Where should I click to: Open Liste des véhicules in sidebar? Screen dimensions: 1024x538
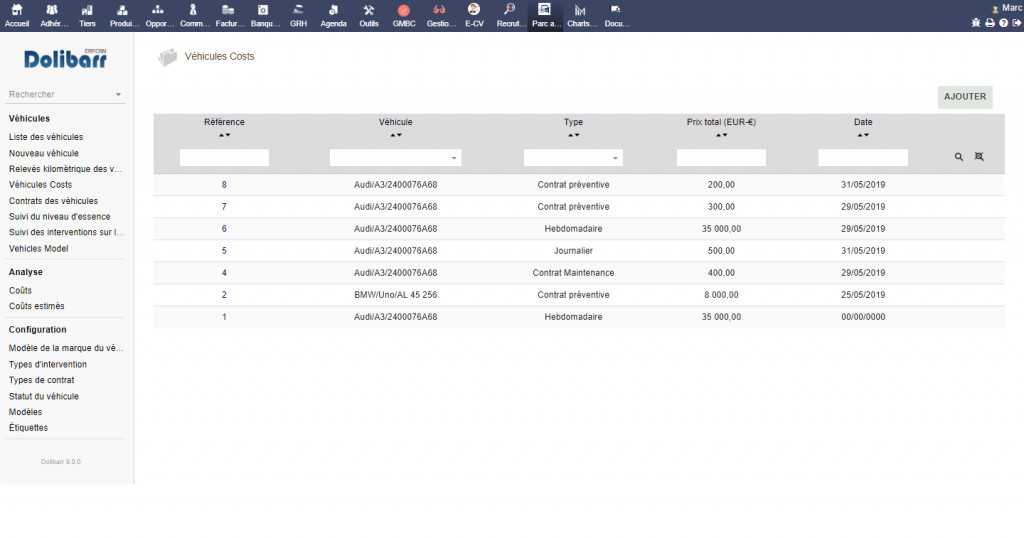(x=46, y=137)
